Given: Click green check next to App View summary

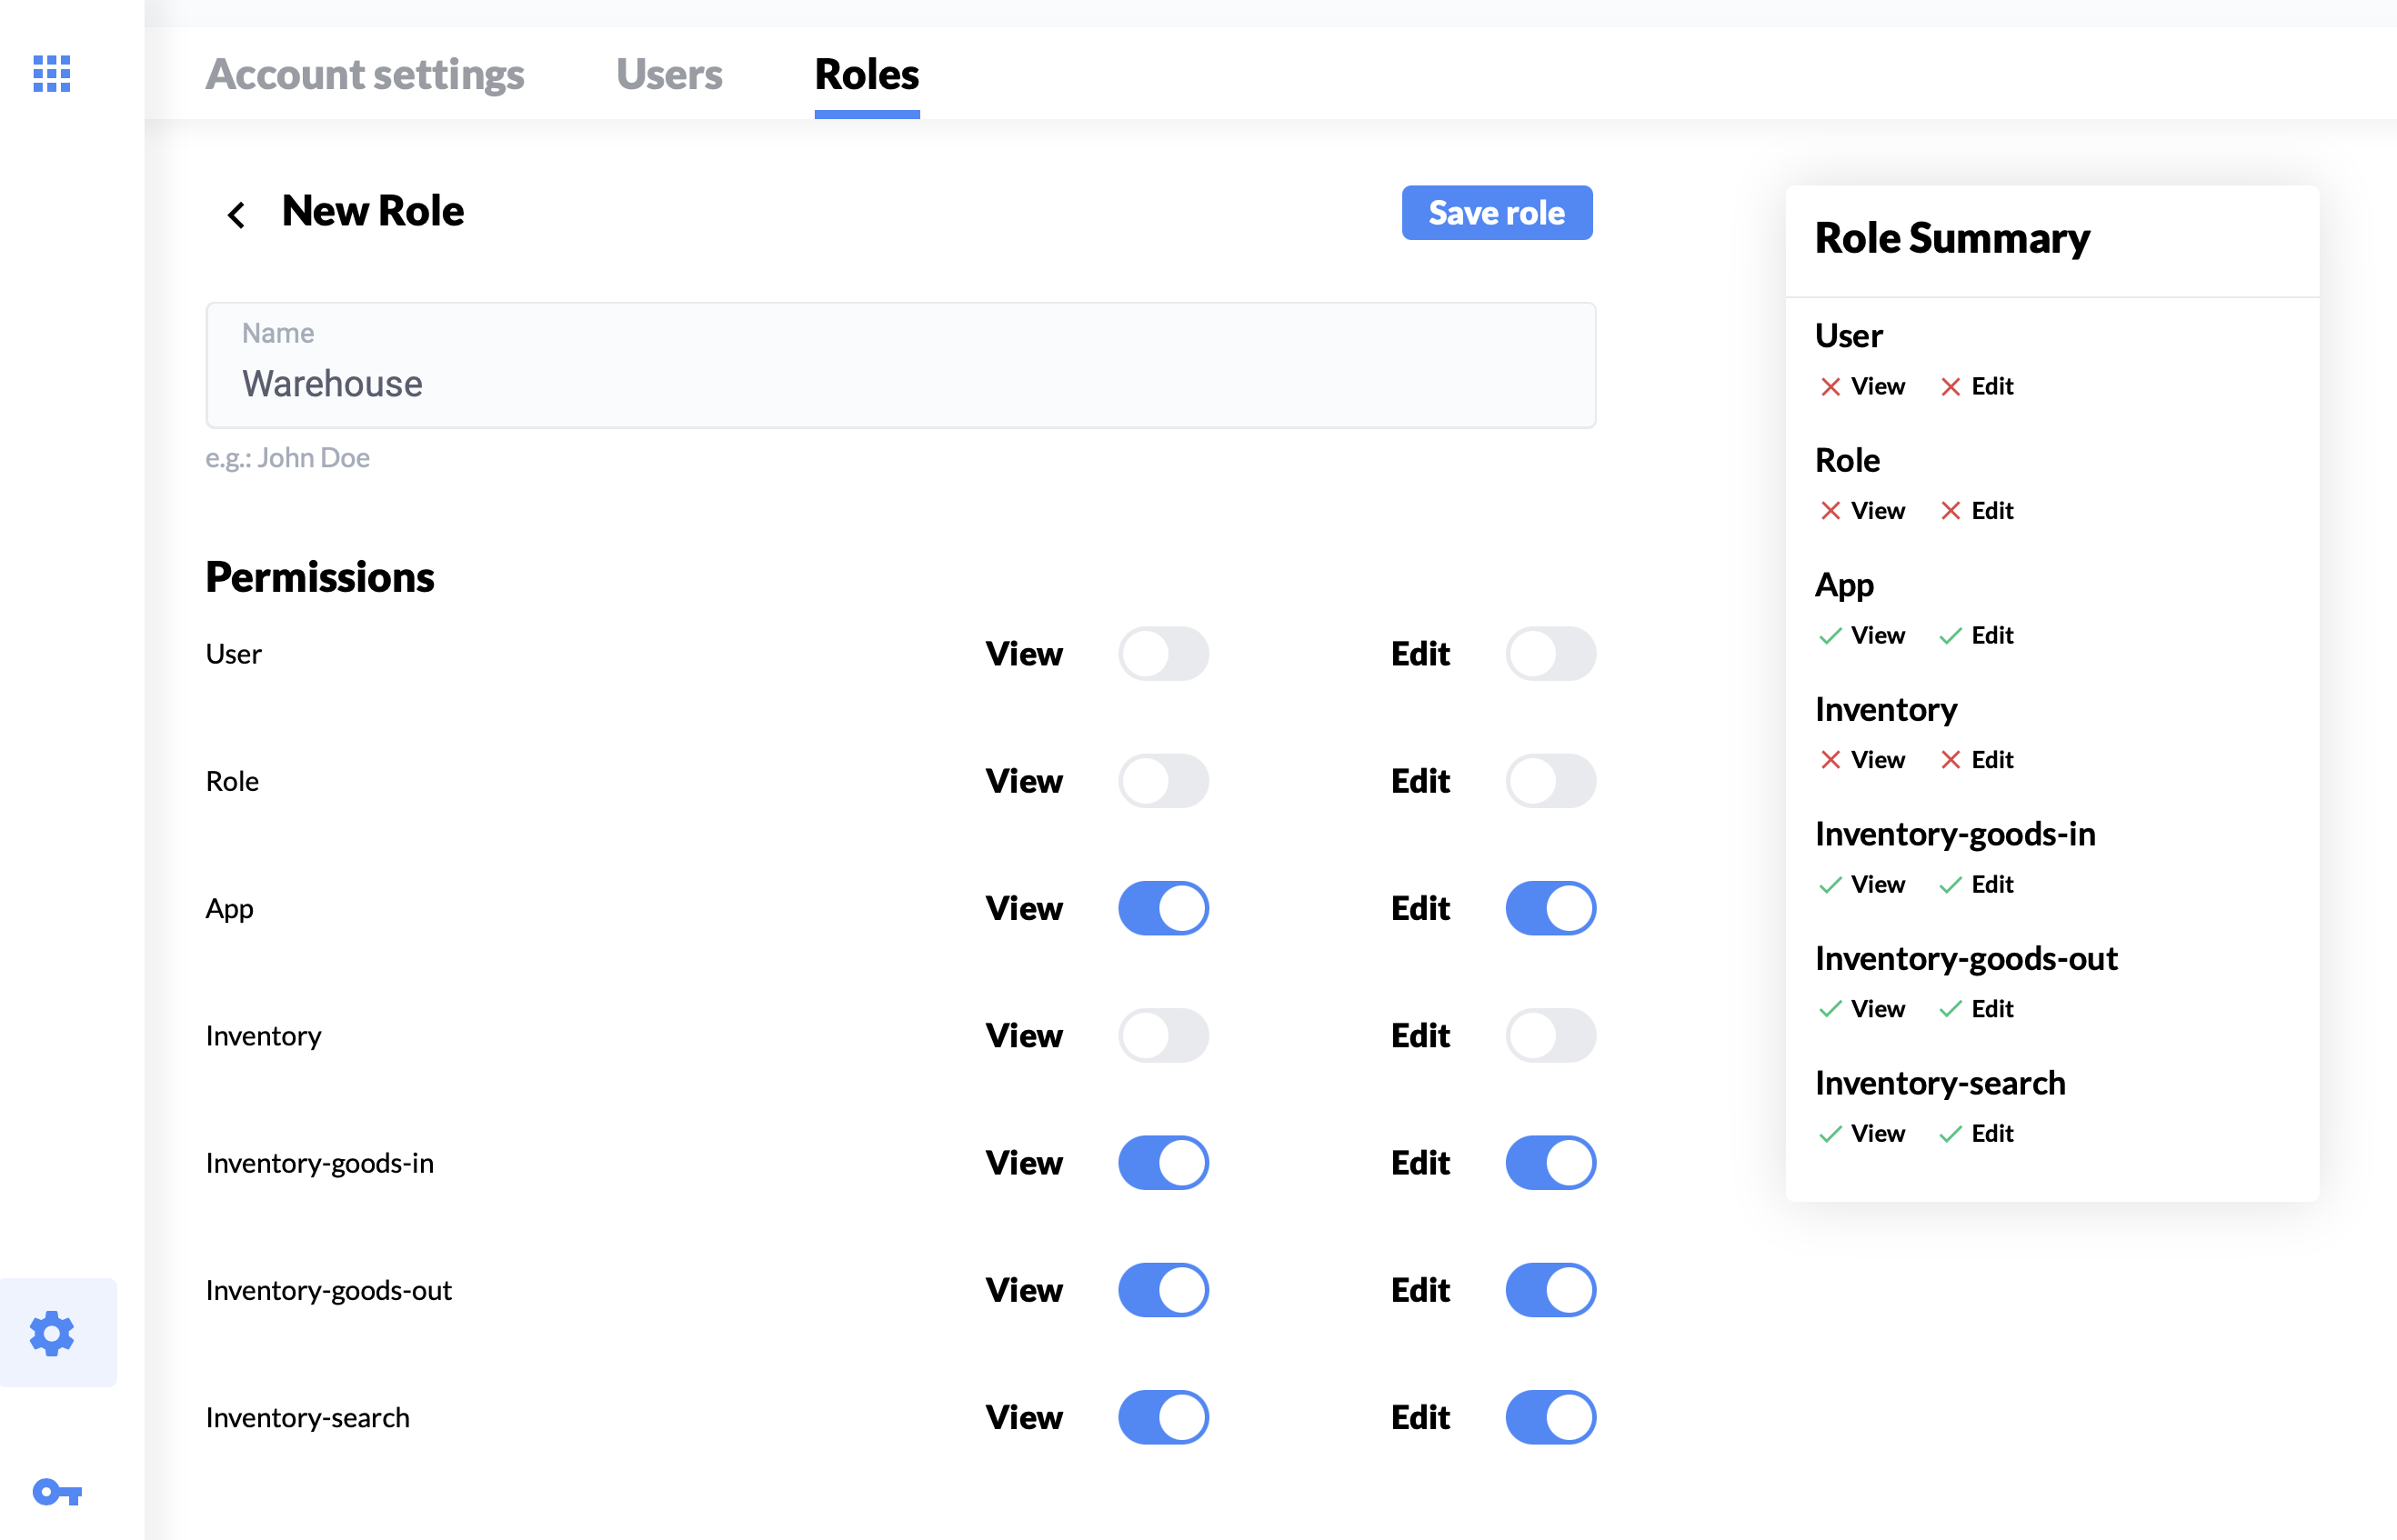Looking at the screenshot, I should click(x=1830, y=636).
